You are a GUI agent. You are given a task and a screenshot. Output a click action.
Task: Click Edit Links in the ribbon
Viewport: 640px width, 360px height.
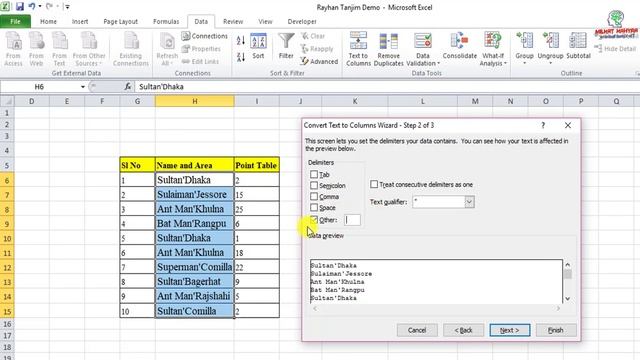point(200,61)
